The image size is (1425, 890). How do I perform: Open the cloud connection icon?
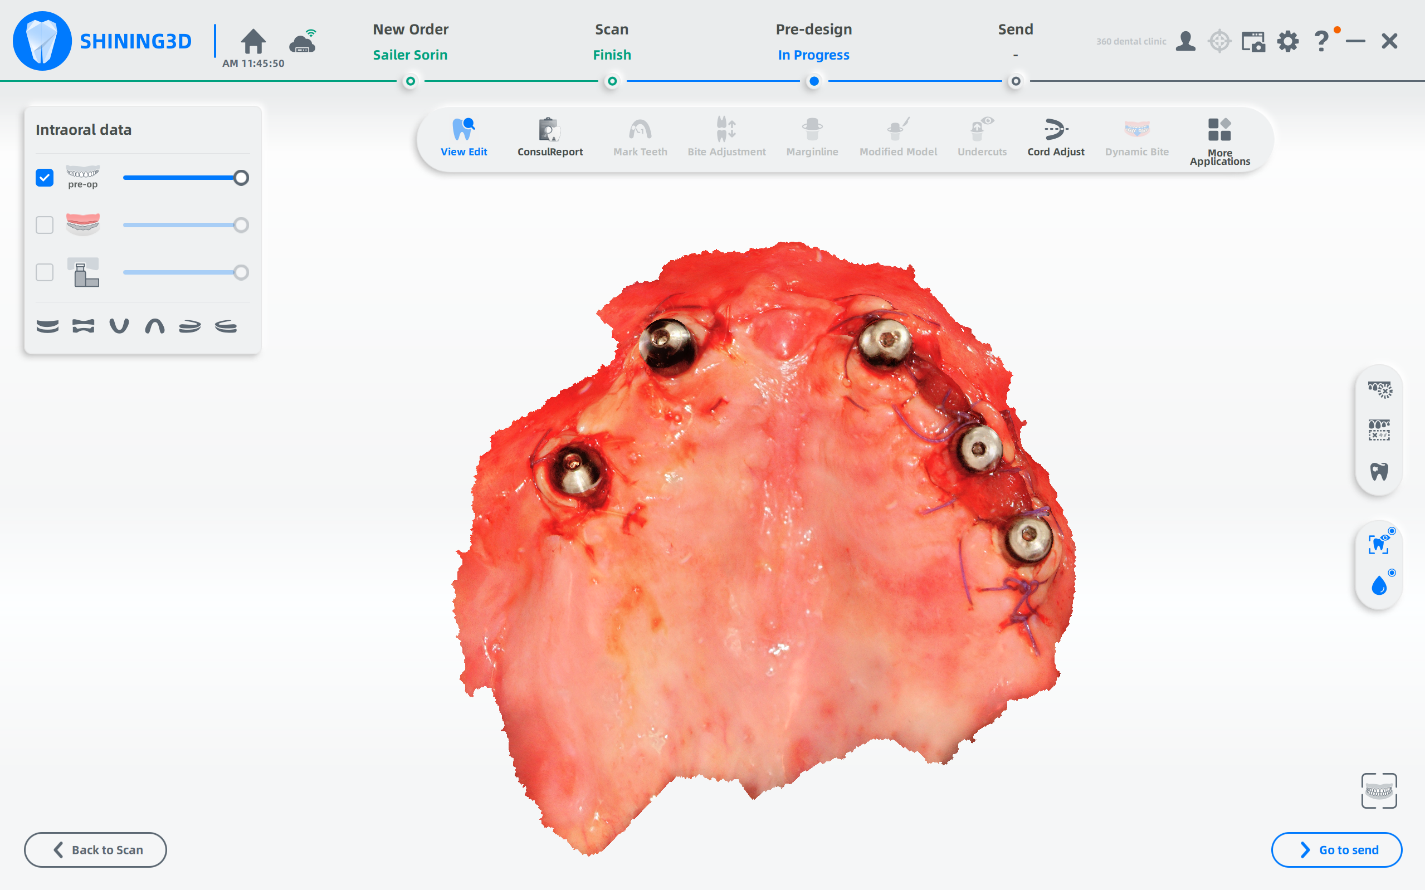coord(302,42)
